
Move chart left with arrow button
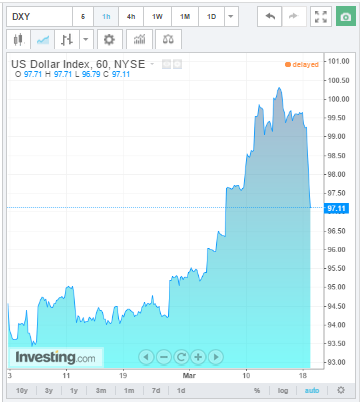[146, 357]
